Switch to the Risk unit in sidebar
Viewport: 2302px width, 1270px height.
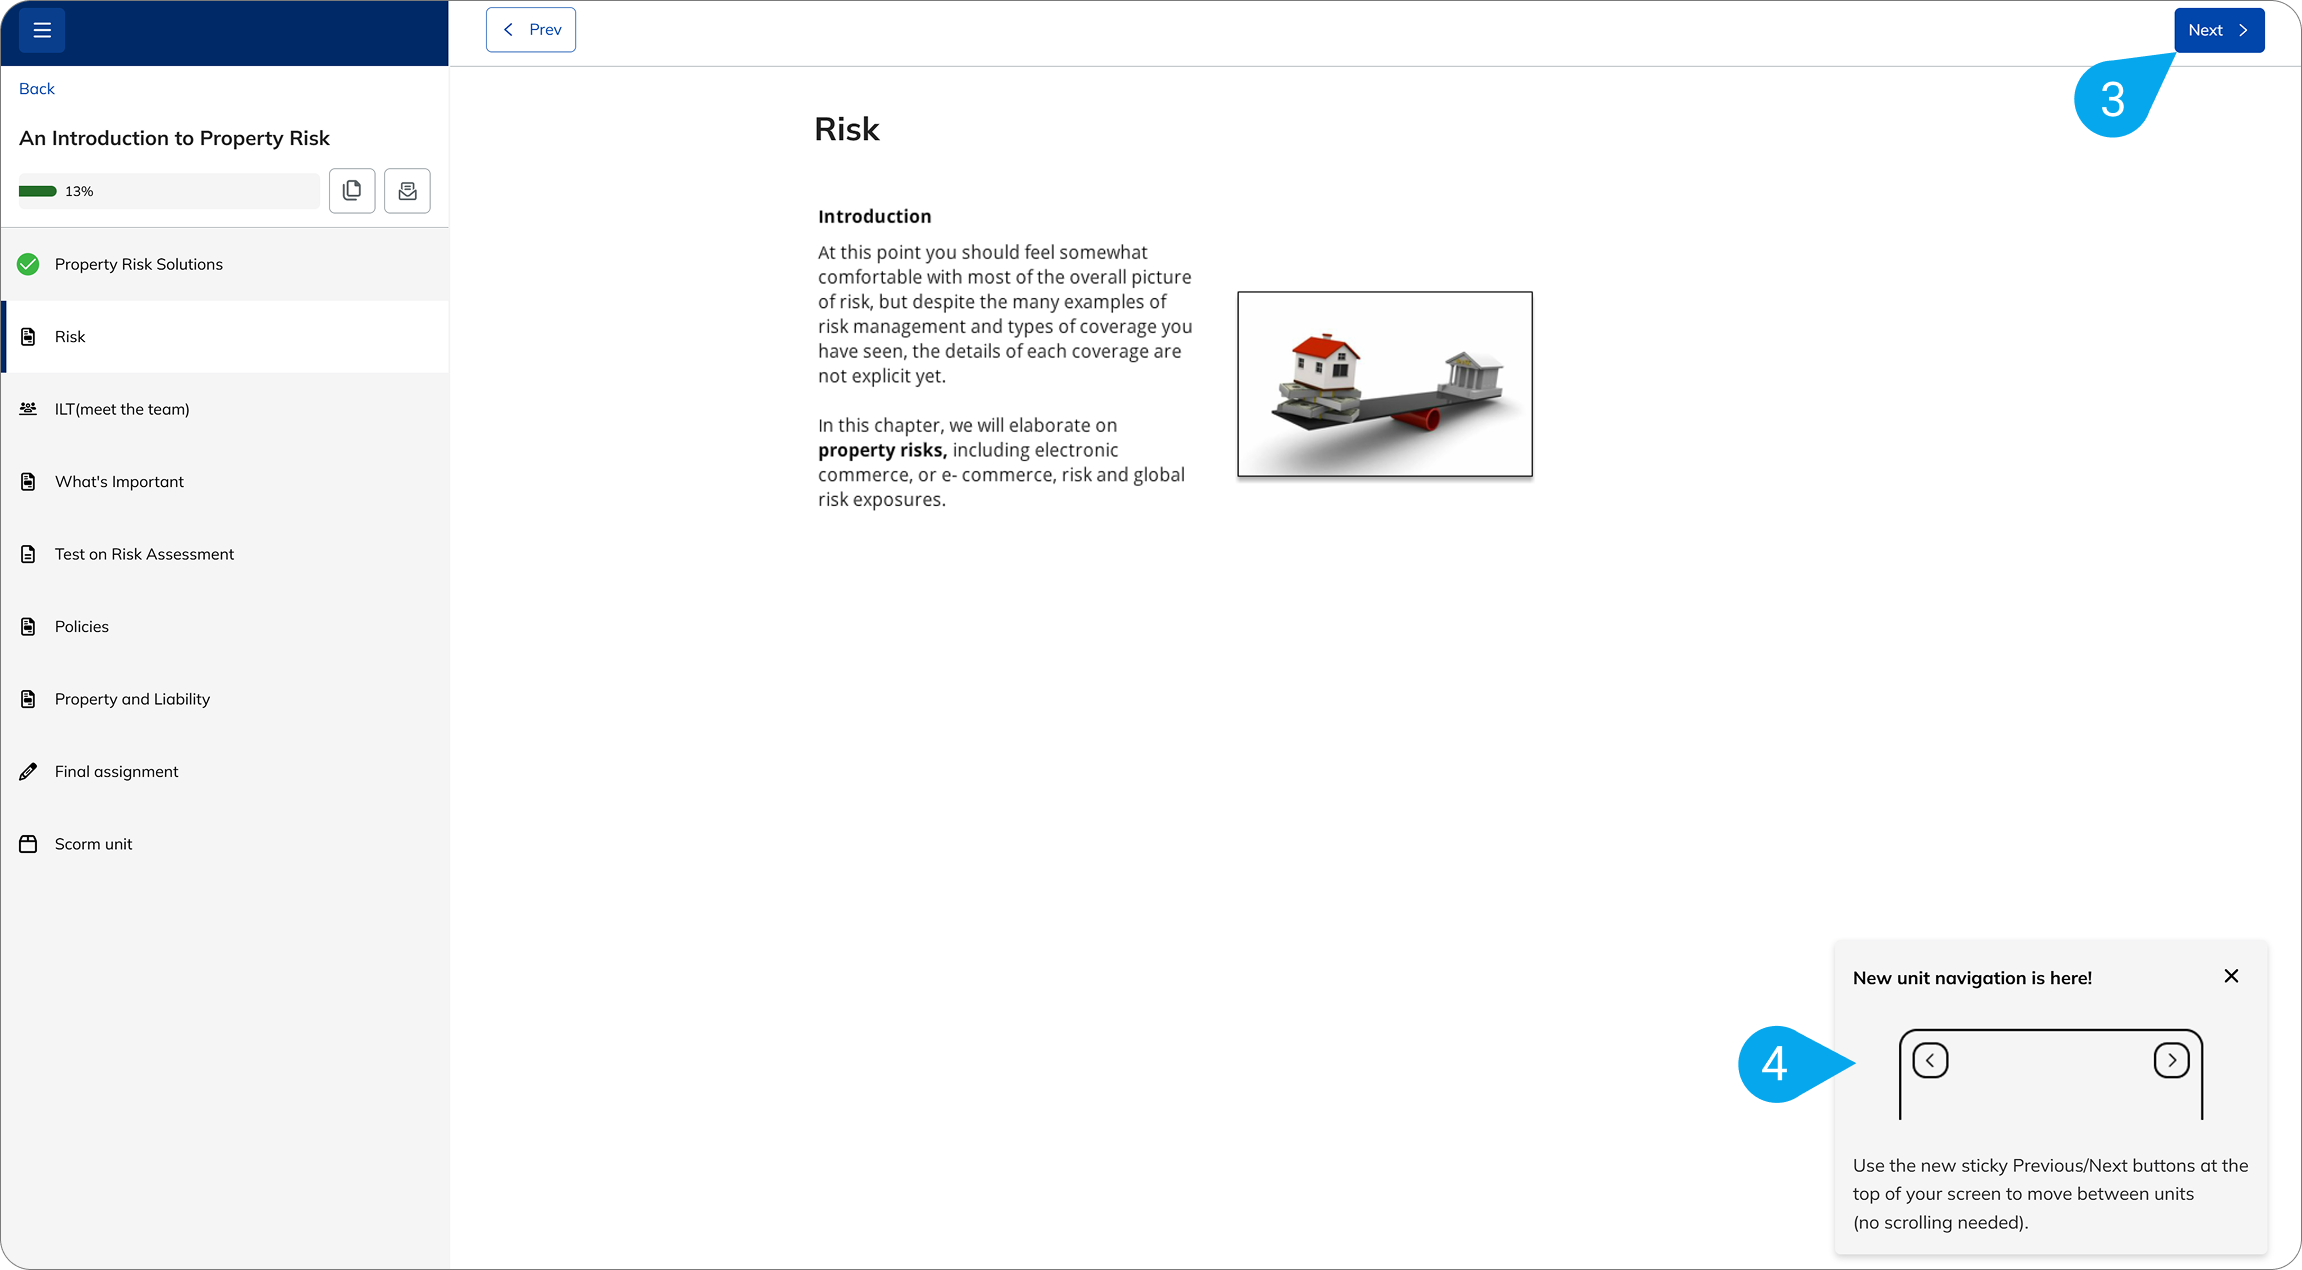(69, 336)
